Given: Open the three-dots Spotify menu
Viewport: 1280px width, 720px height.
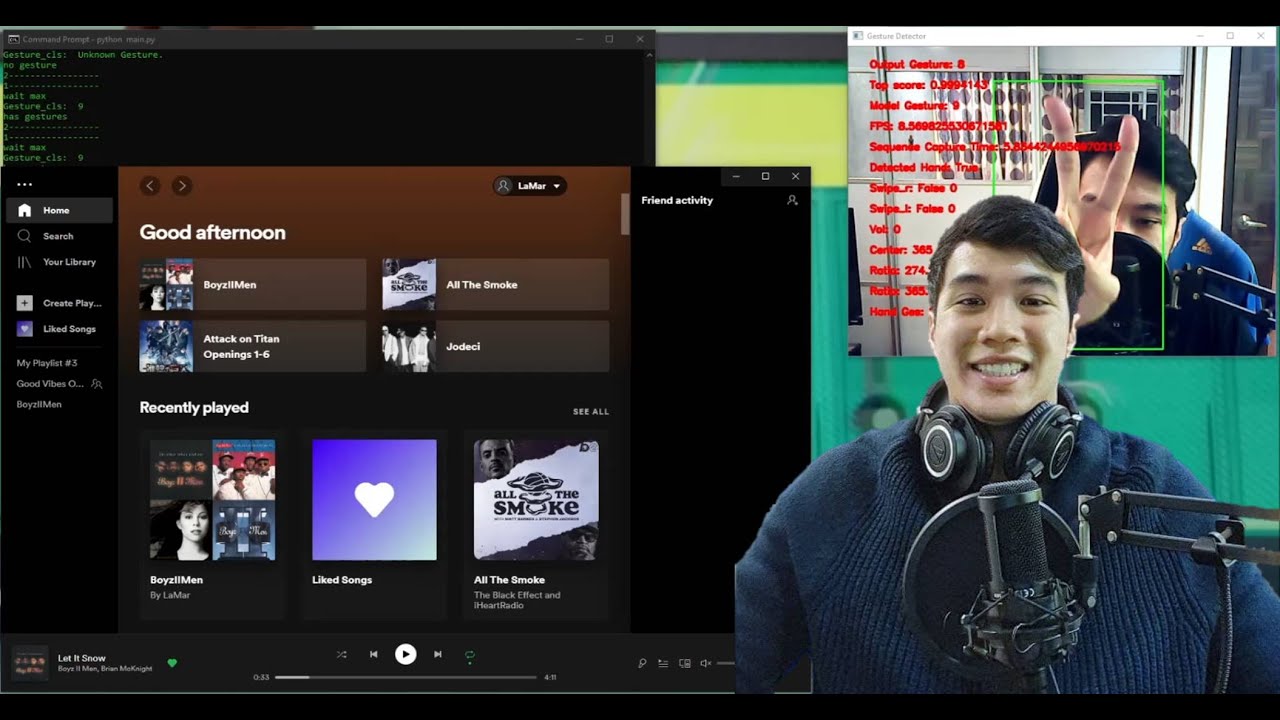Looking at the screenshot, I should tap(25, 184).
